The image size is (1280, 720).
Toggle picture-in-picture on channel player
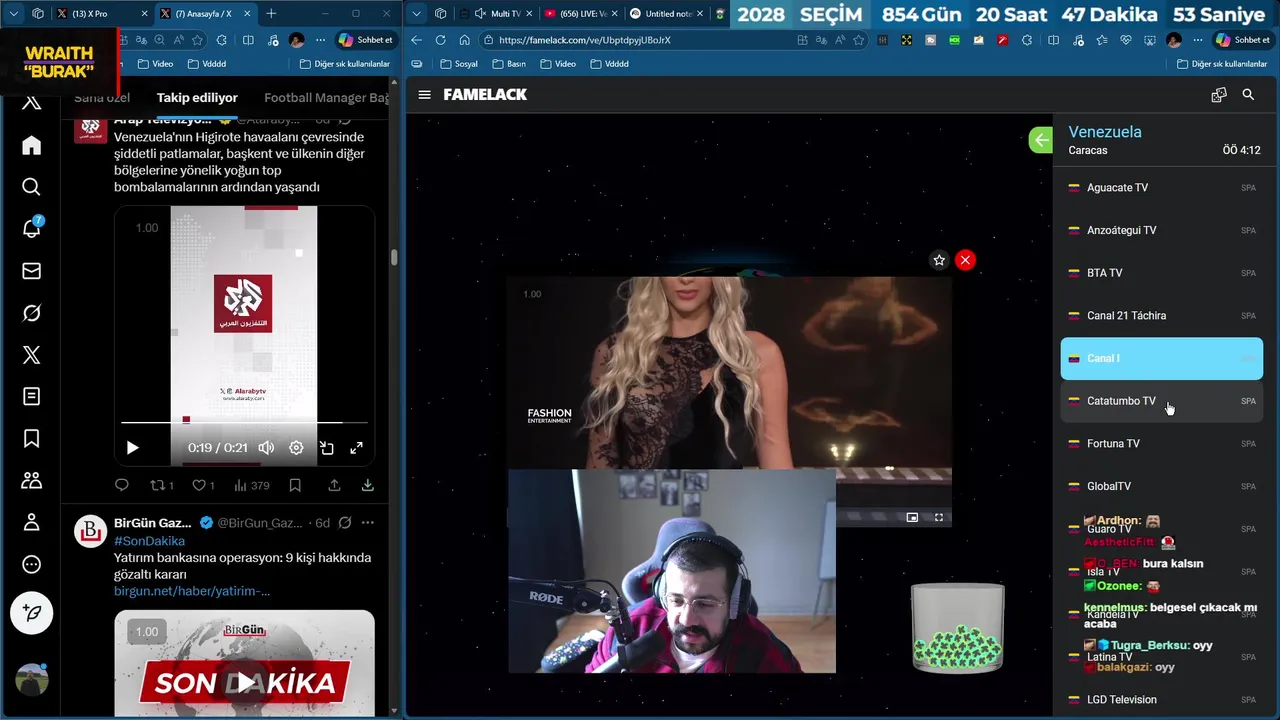pos(912,517)
